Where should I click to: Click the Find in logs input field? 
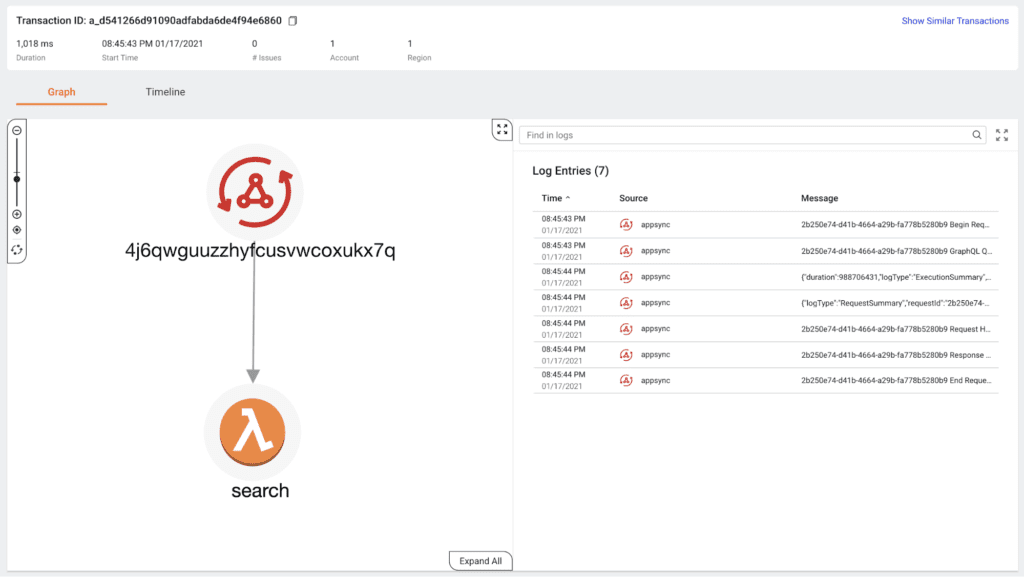tap(740, 133)
